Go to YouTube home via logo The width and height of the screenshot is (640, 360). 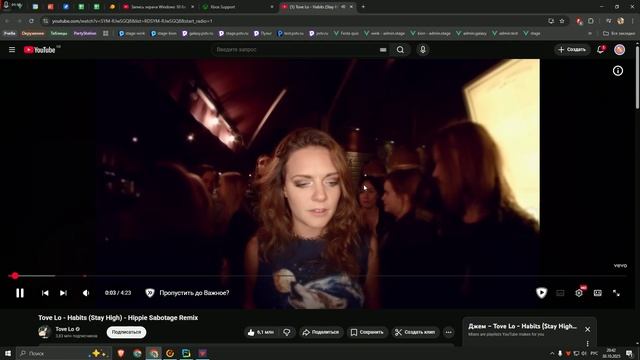click(39, 50)
